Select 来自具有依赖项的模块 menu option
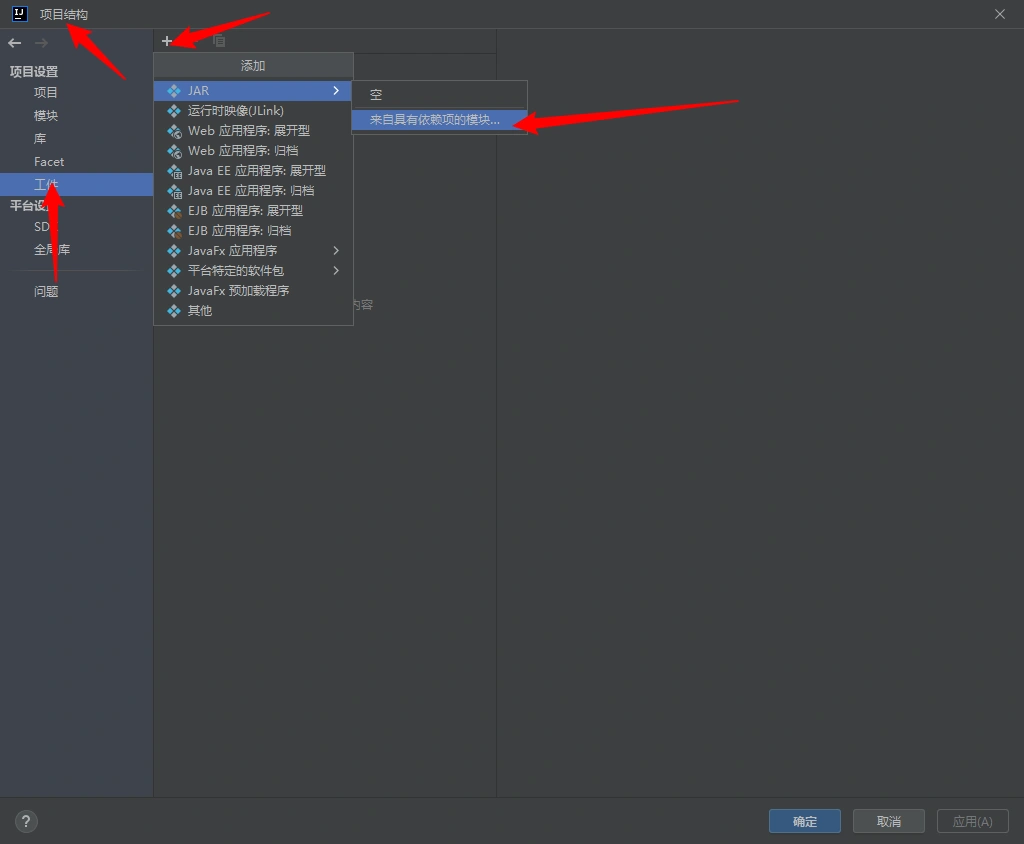The width and height of the screenshot is (1024, 844). click(x=435, y=120)
